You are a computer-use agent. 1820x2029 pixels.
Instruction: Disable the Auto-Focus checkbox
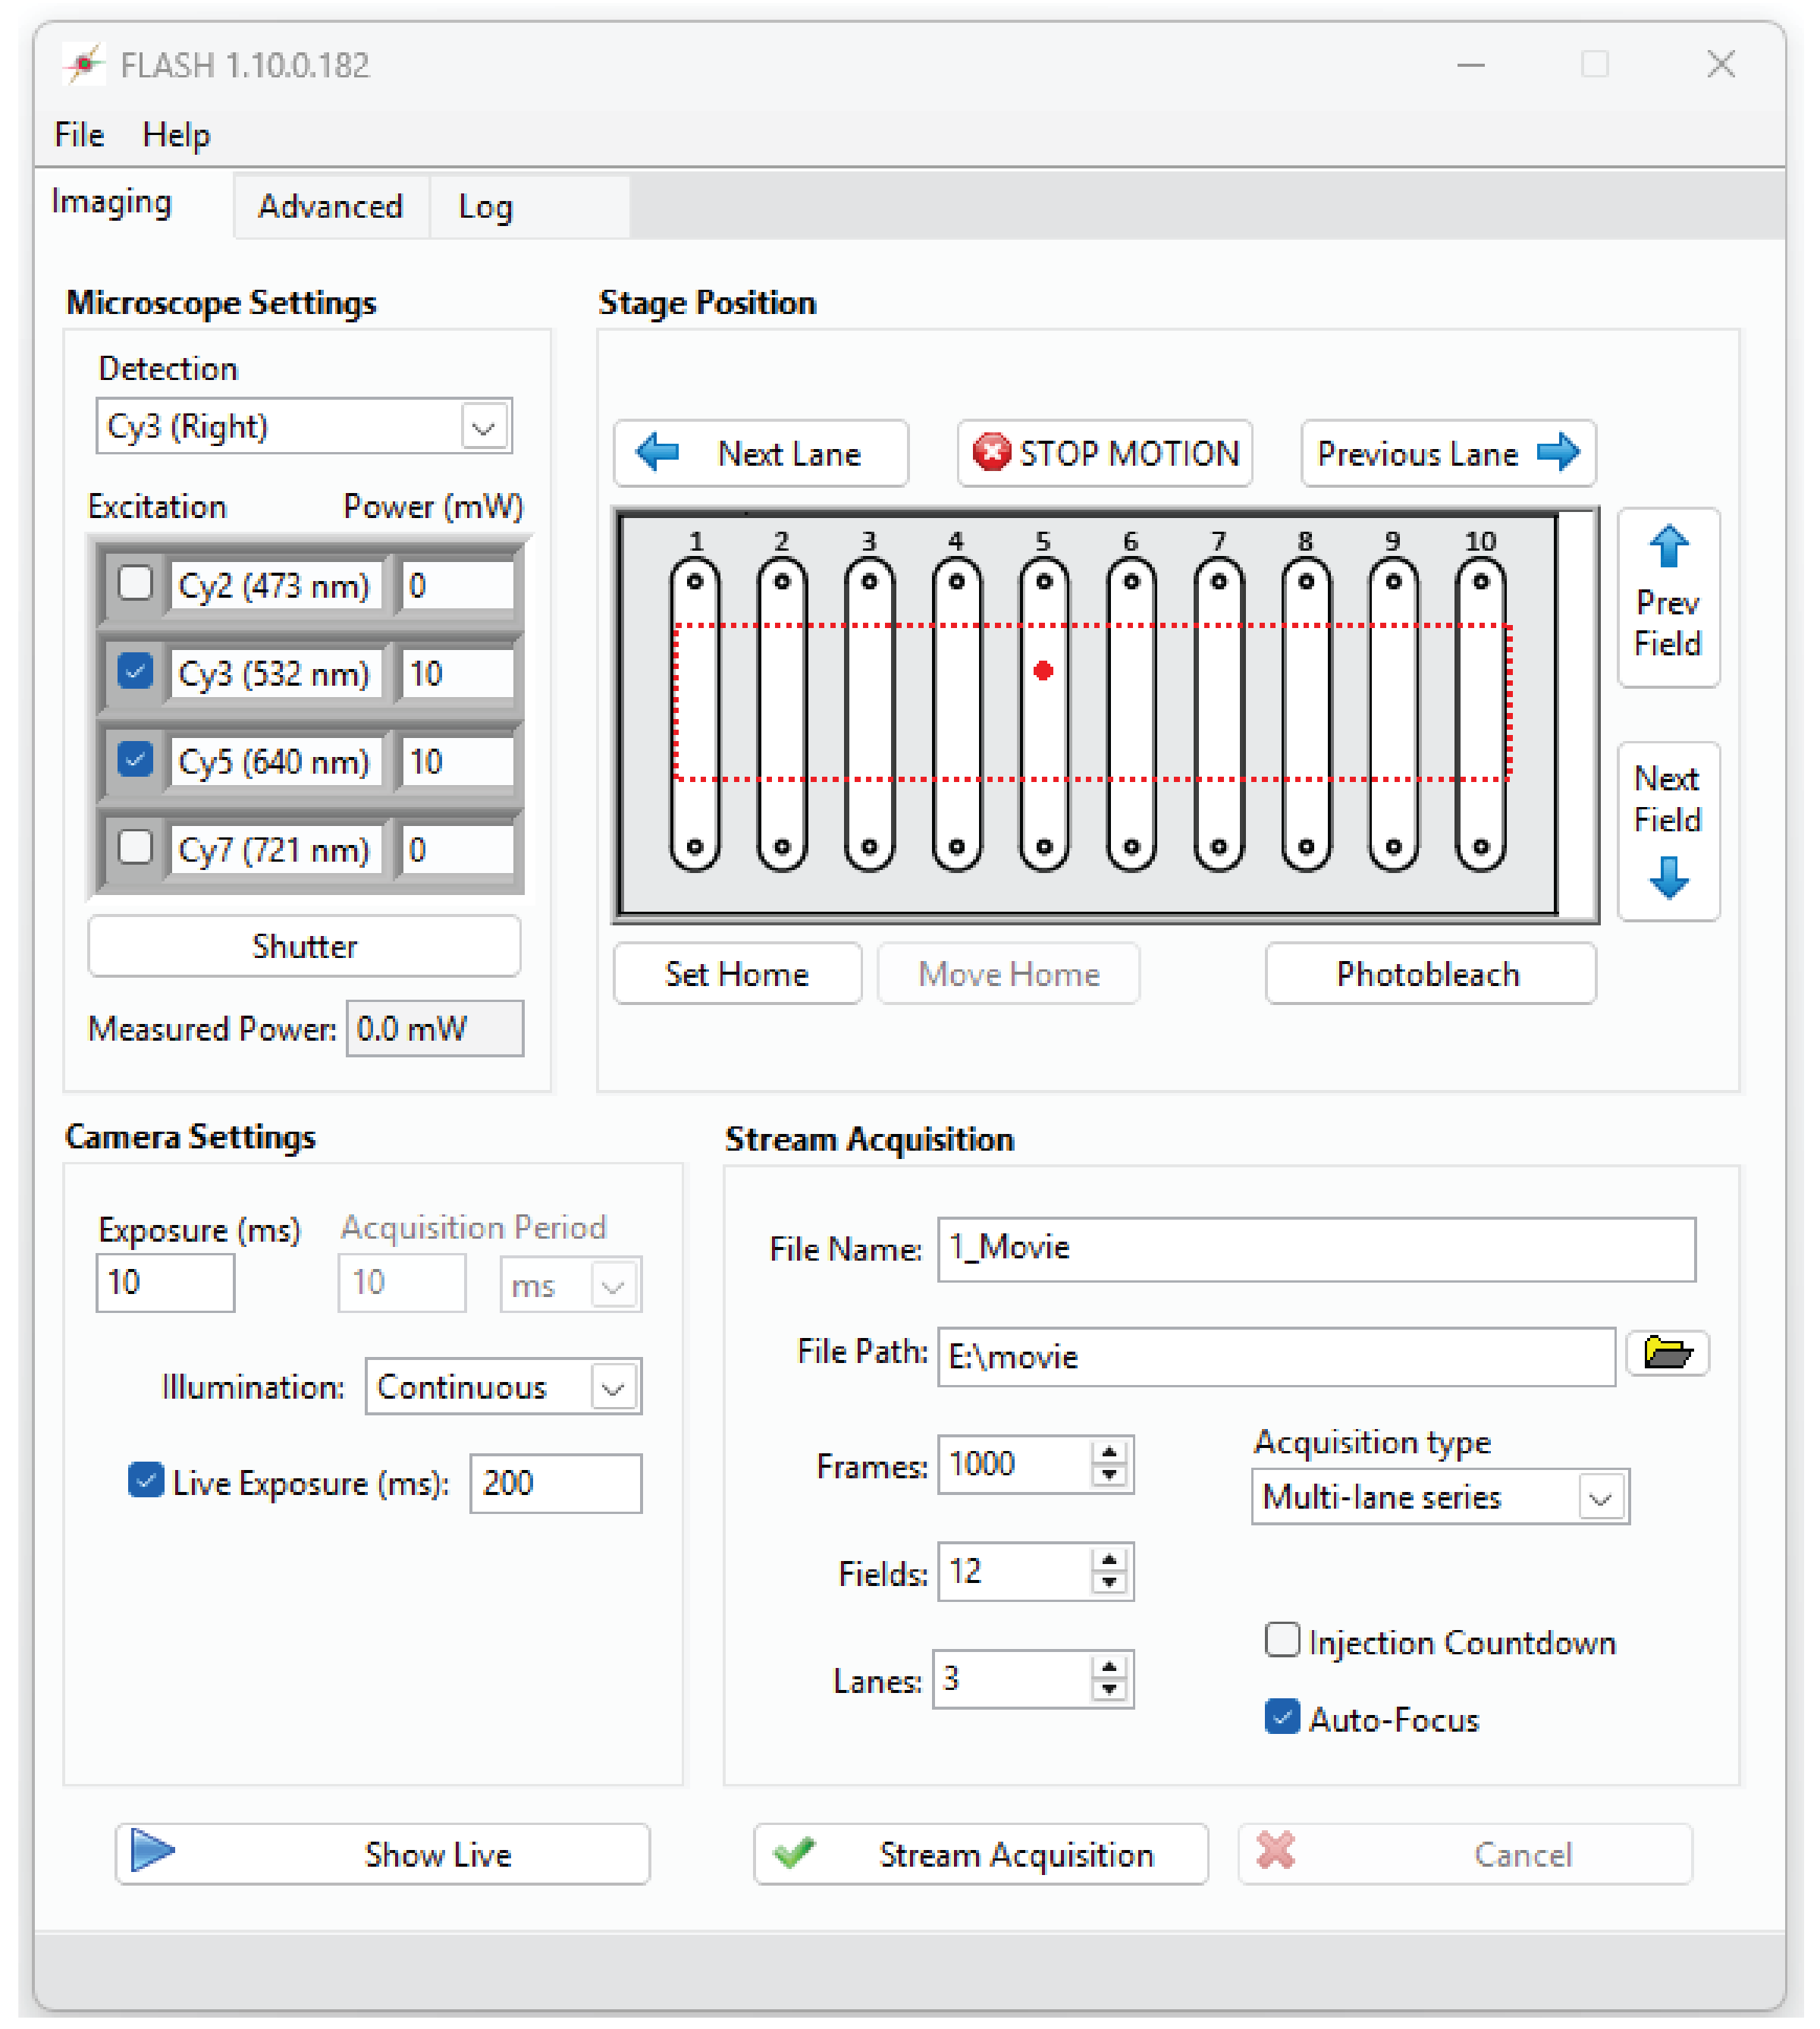1282,1717
